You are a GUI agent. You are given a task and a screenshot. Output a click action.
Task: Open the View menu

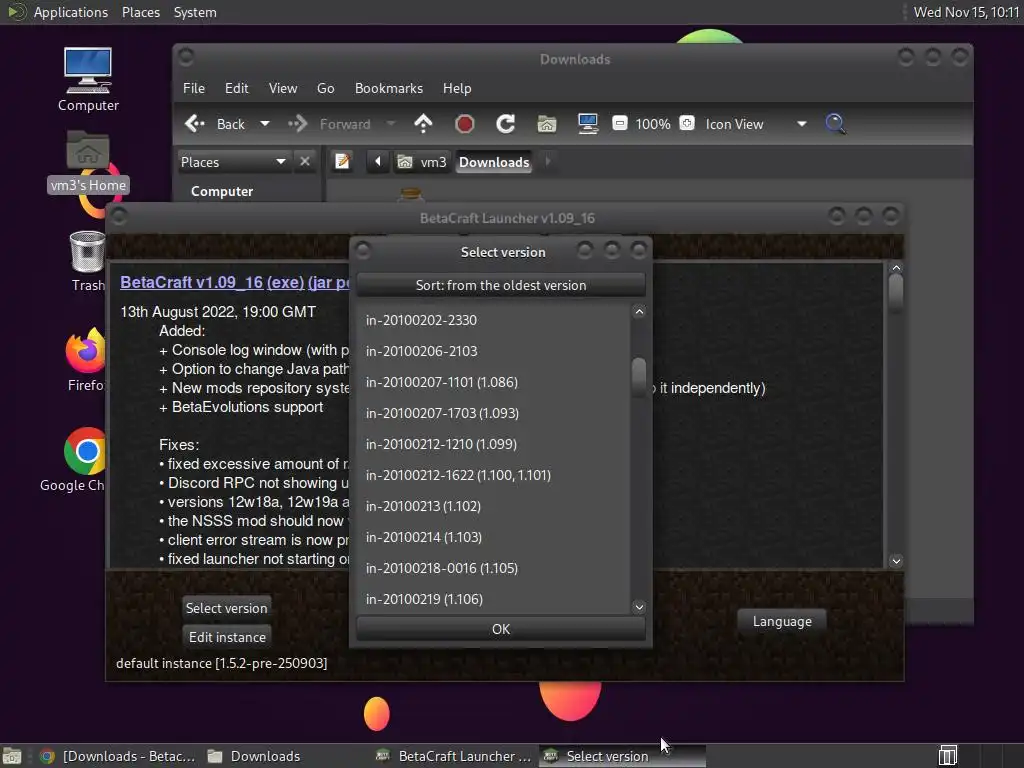pos(283,88)
